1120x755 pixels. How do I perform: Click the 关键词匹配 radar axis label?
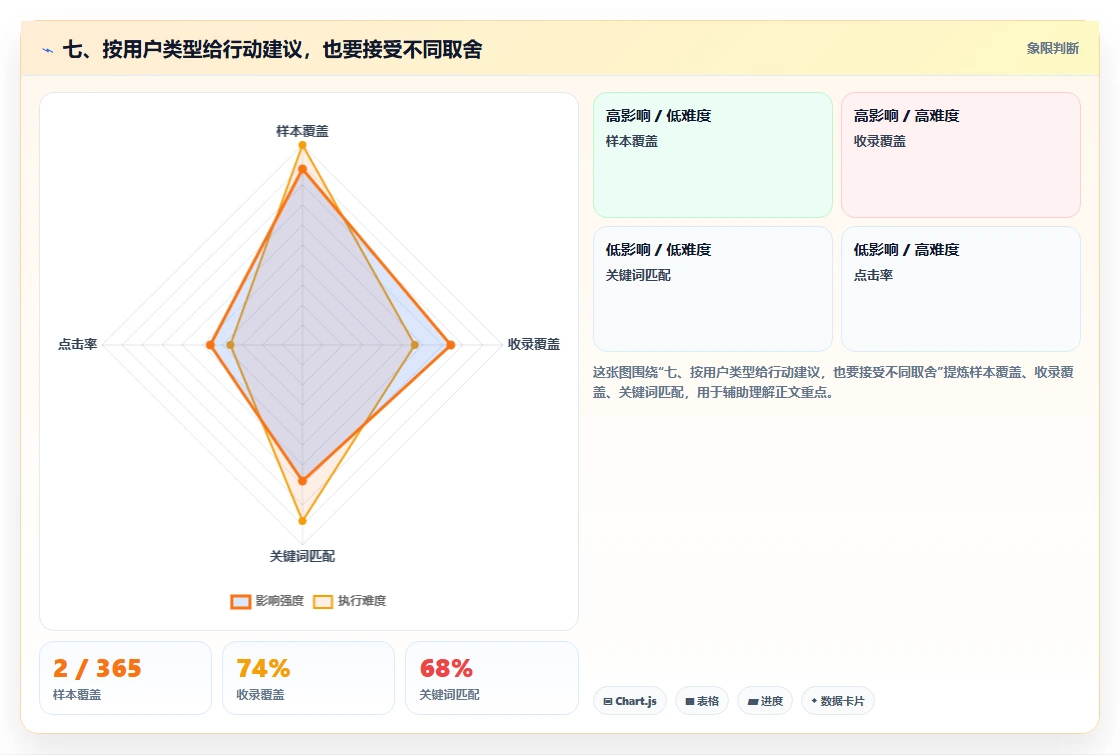tap(302, 556)
